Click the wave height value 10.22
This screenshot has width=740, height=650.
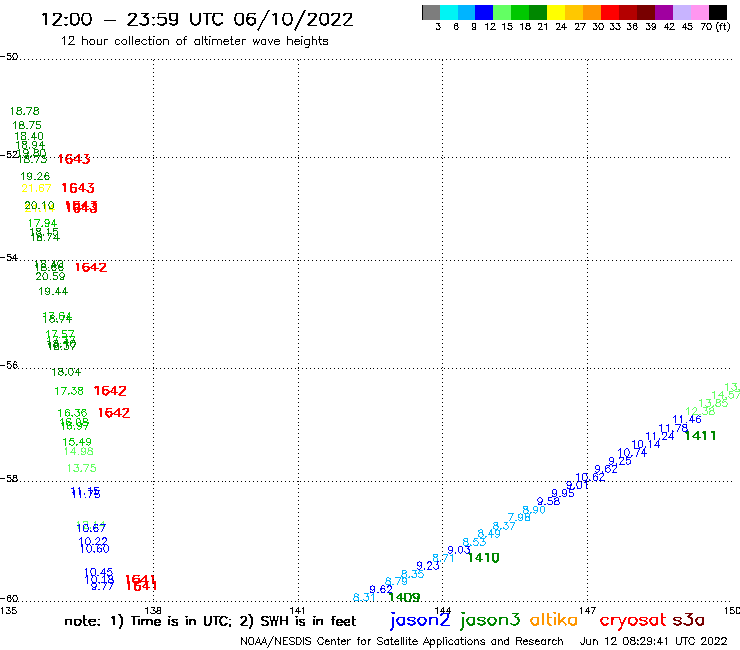93,541
